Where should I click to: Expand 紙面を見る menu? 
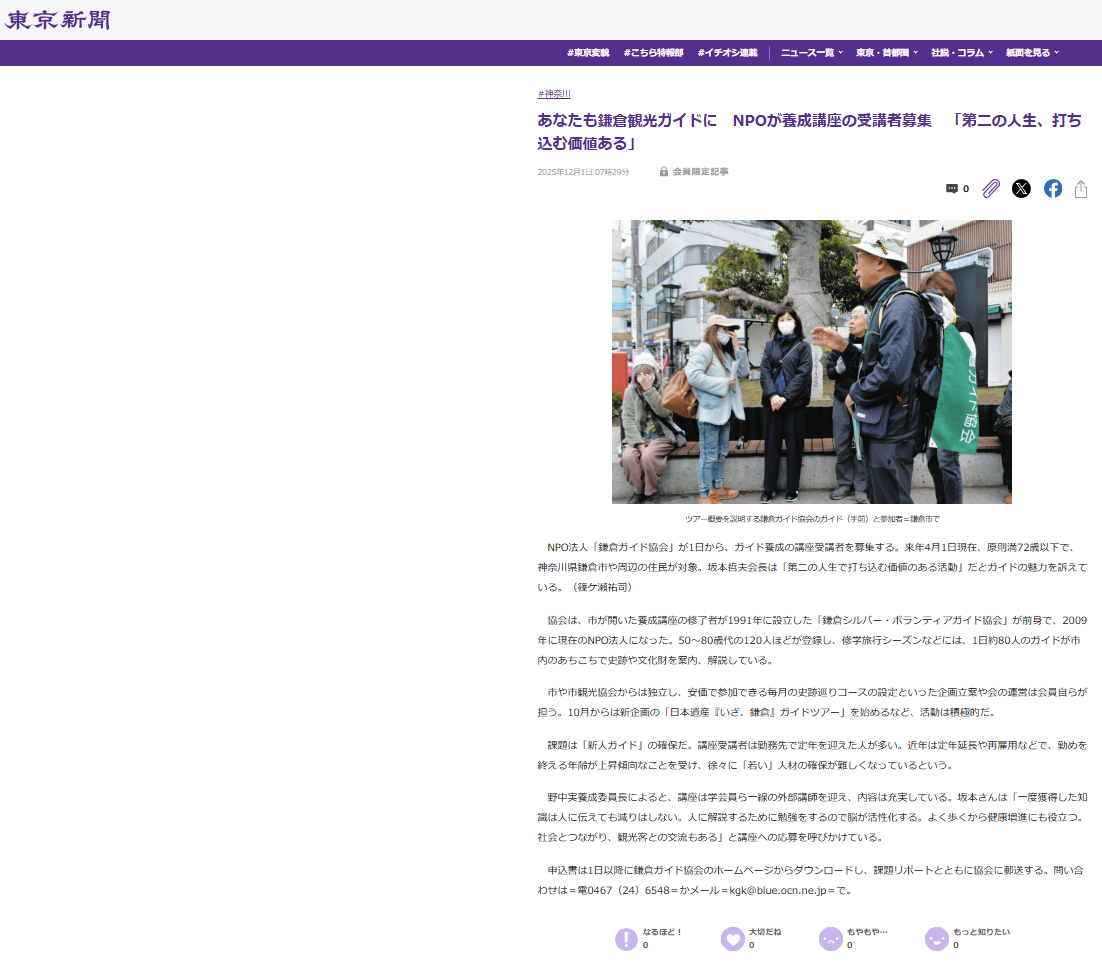click(x=1032, y=53)
